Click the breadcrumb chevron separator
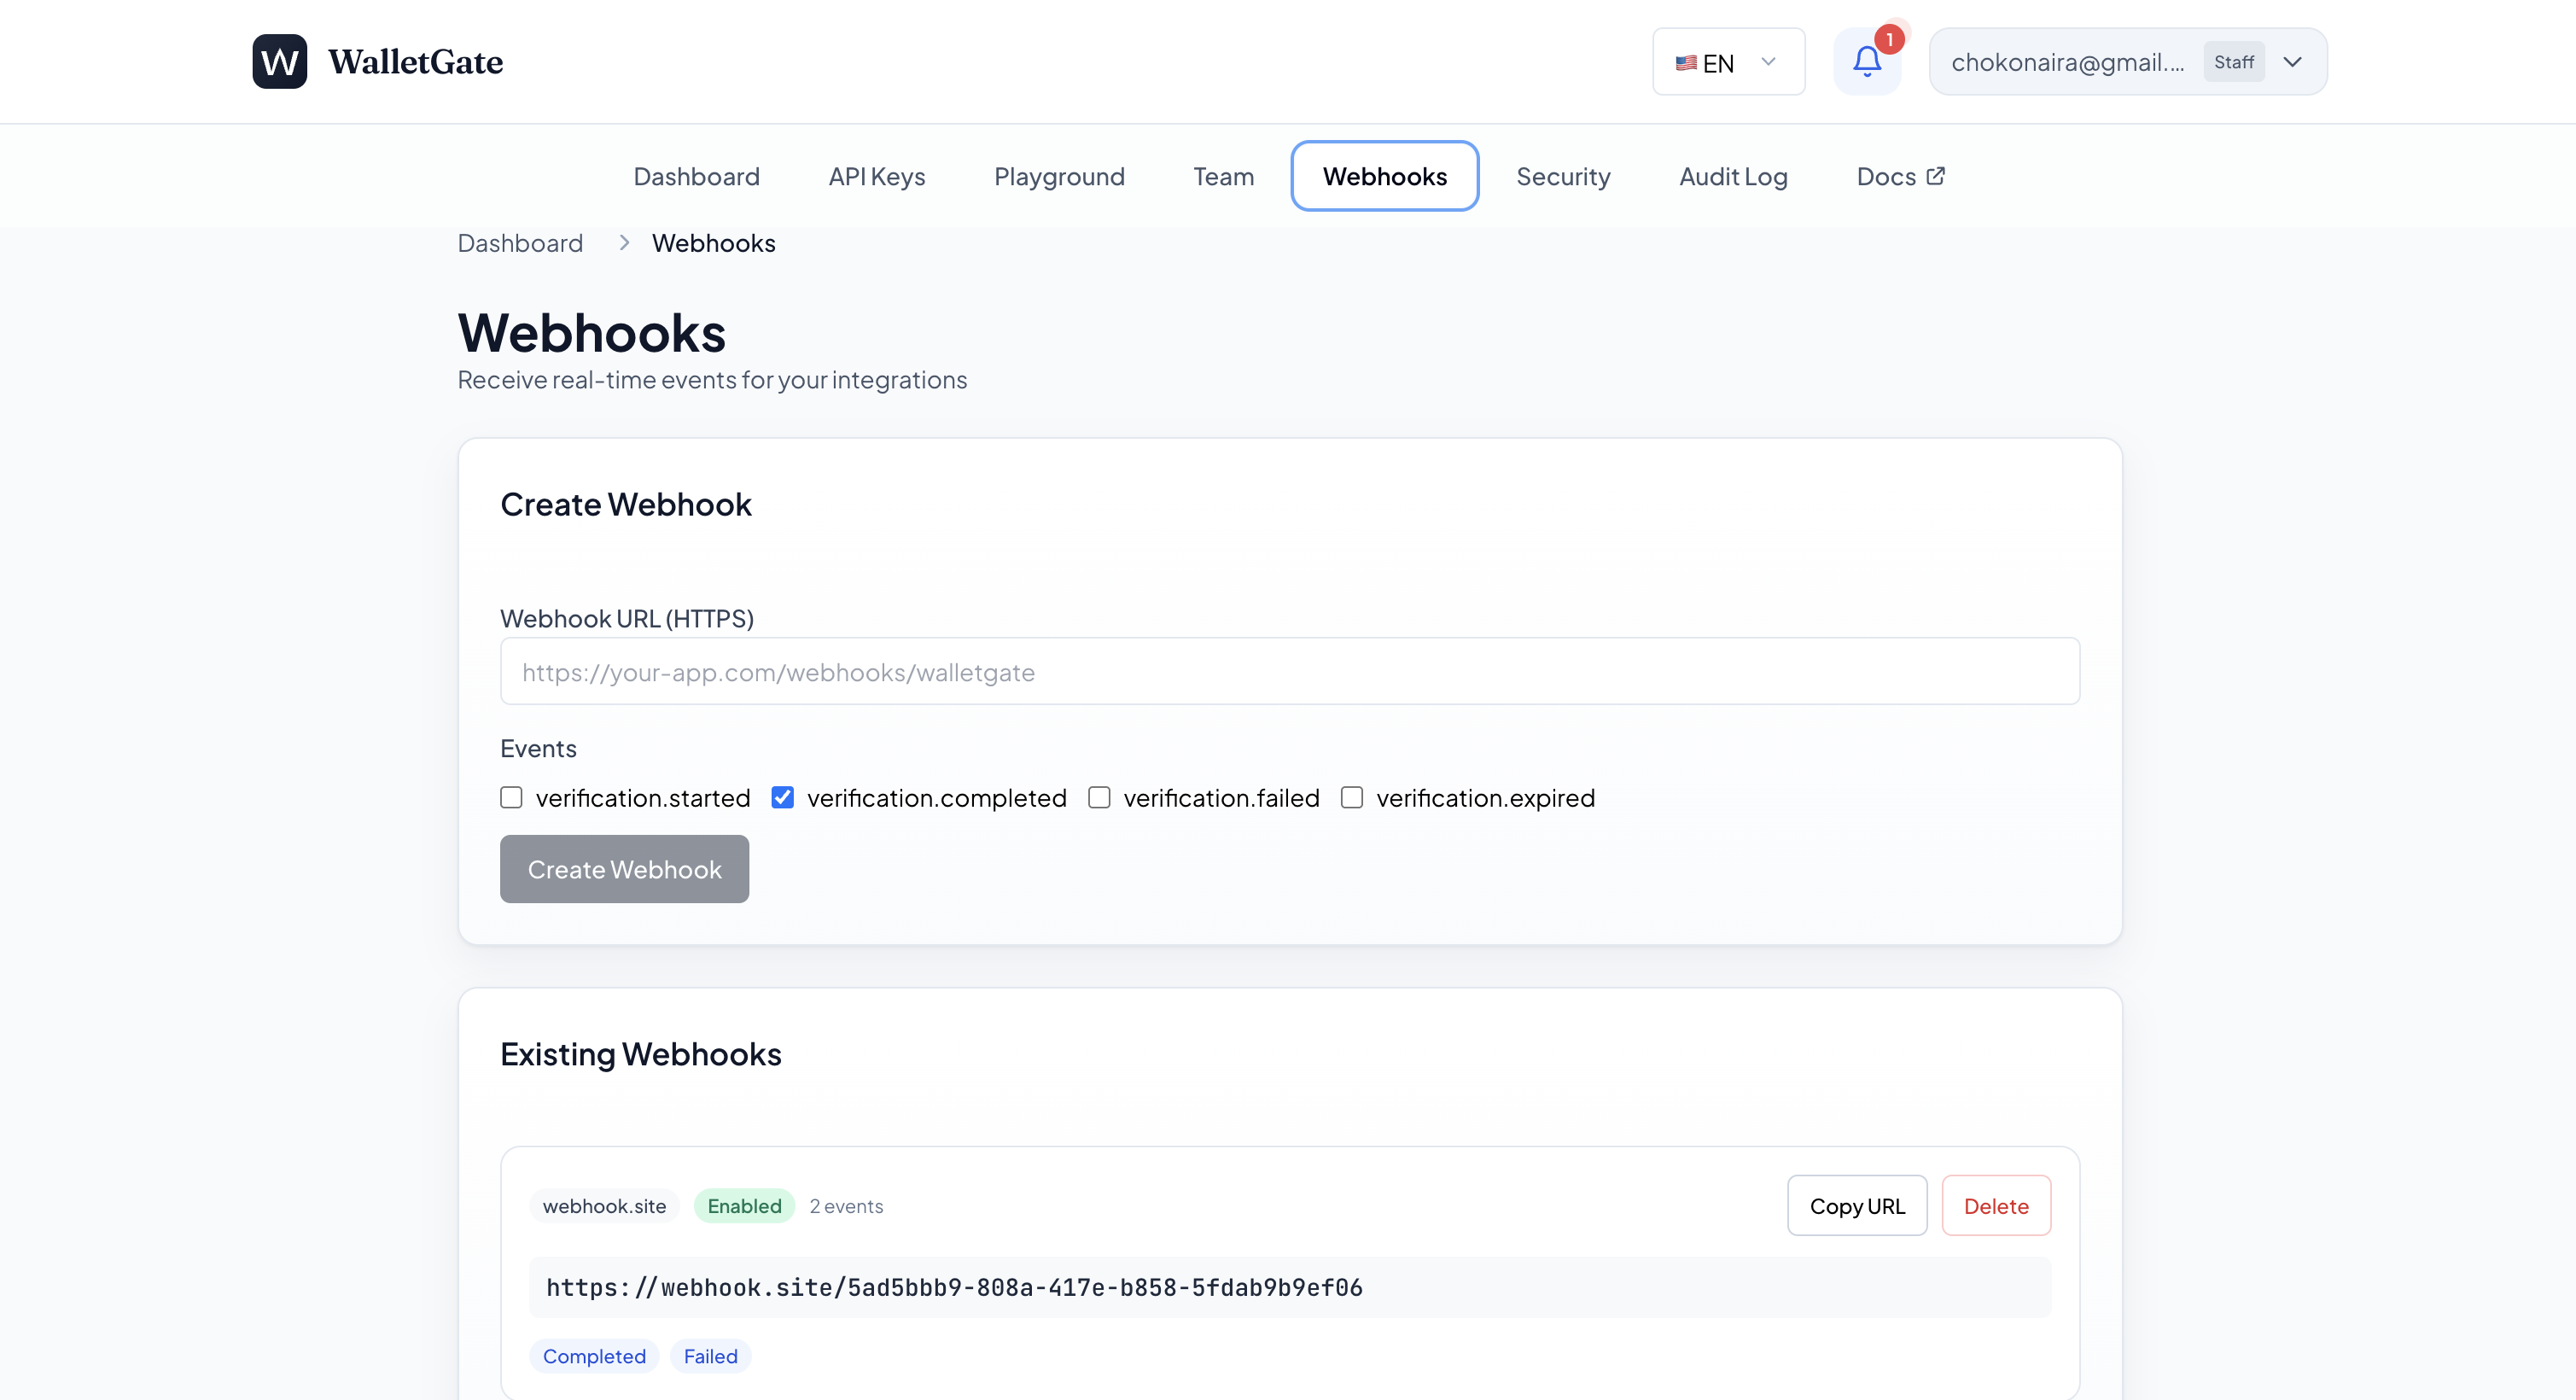Screen dimensions: 2576x1400 (x=624, y=243)
